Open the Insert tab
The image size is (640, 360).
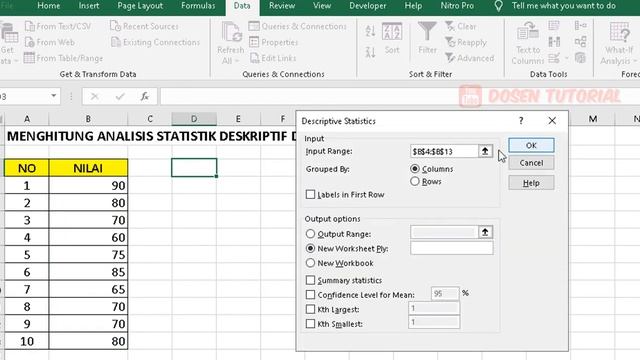[x=89, y=6]
